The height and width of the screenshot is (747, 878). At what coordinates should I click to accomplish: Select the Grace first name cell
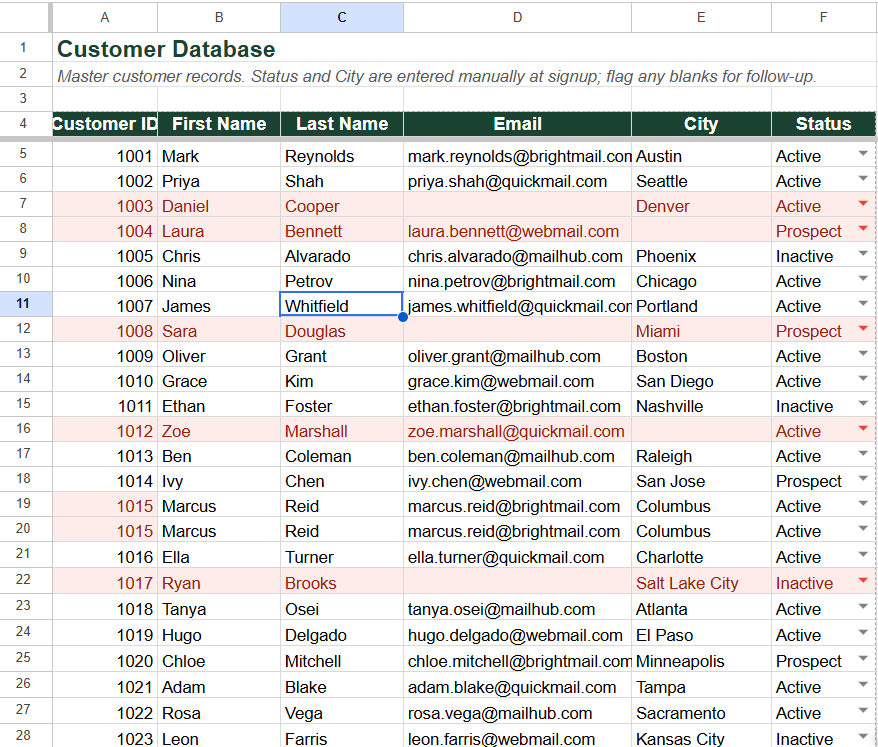219,381
